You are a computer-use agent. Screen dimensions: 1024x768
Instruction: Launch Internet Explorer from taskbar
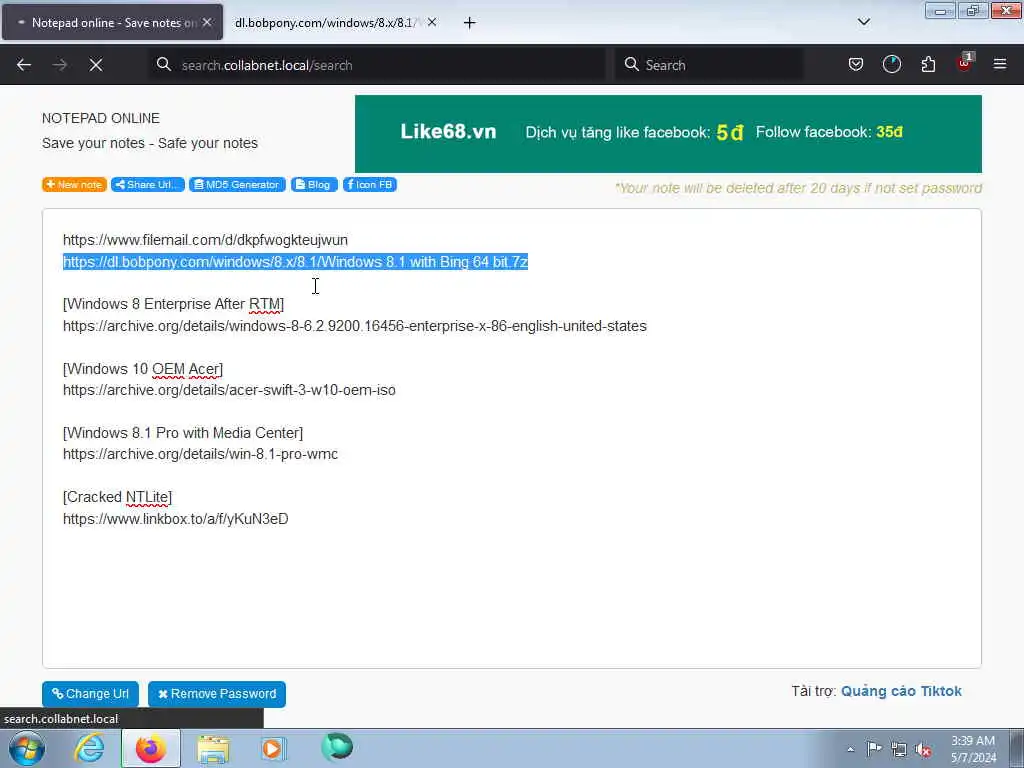point(89,748)
